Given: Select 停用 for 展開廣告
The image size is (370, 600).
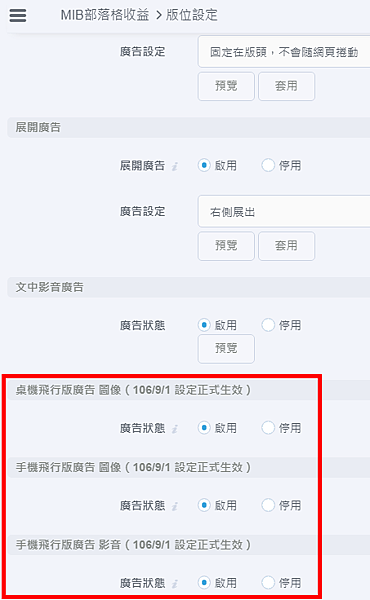Looking at the screenshot, I should pyautogui.click(x=268, y=166).
